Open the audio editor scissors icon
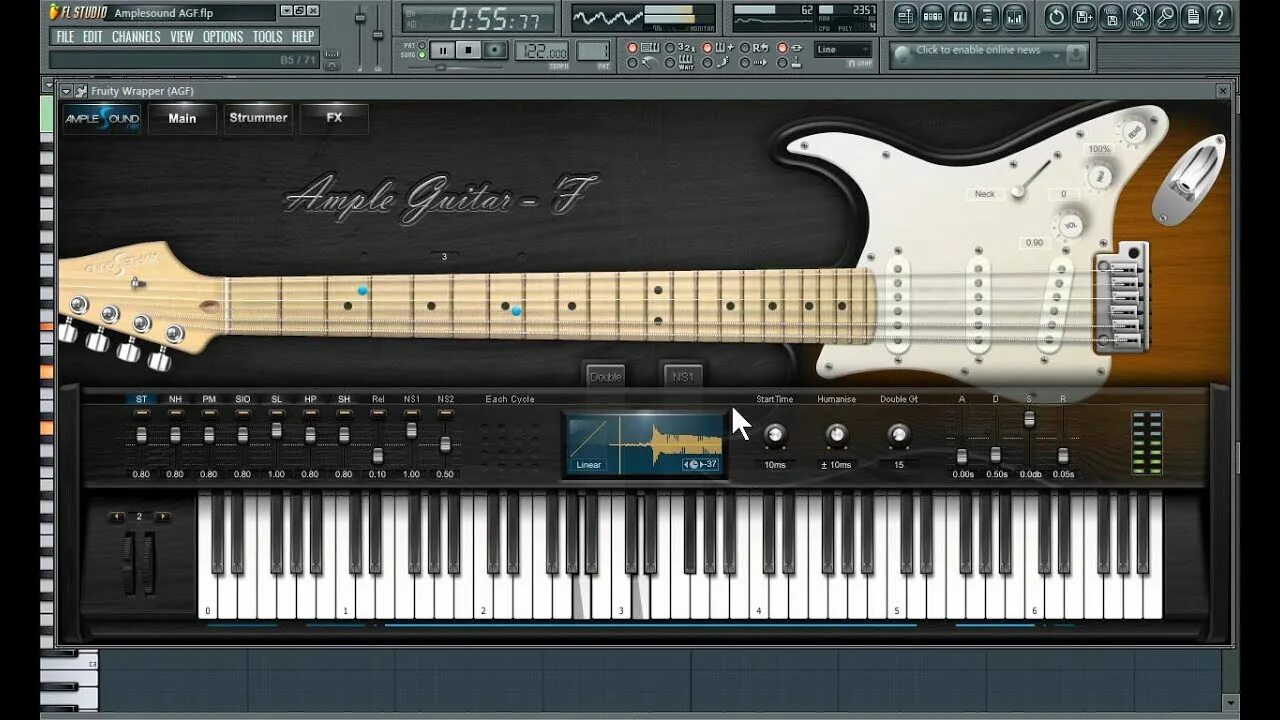The image size is (1280, 720). pos(1138,16)
